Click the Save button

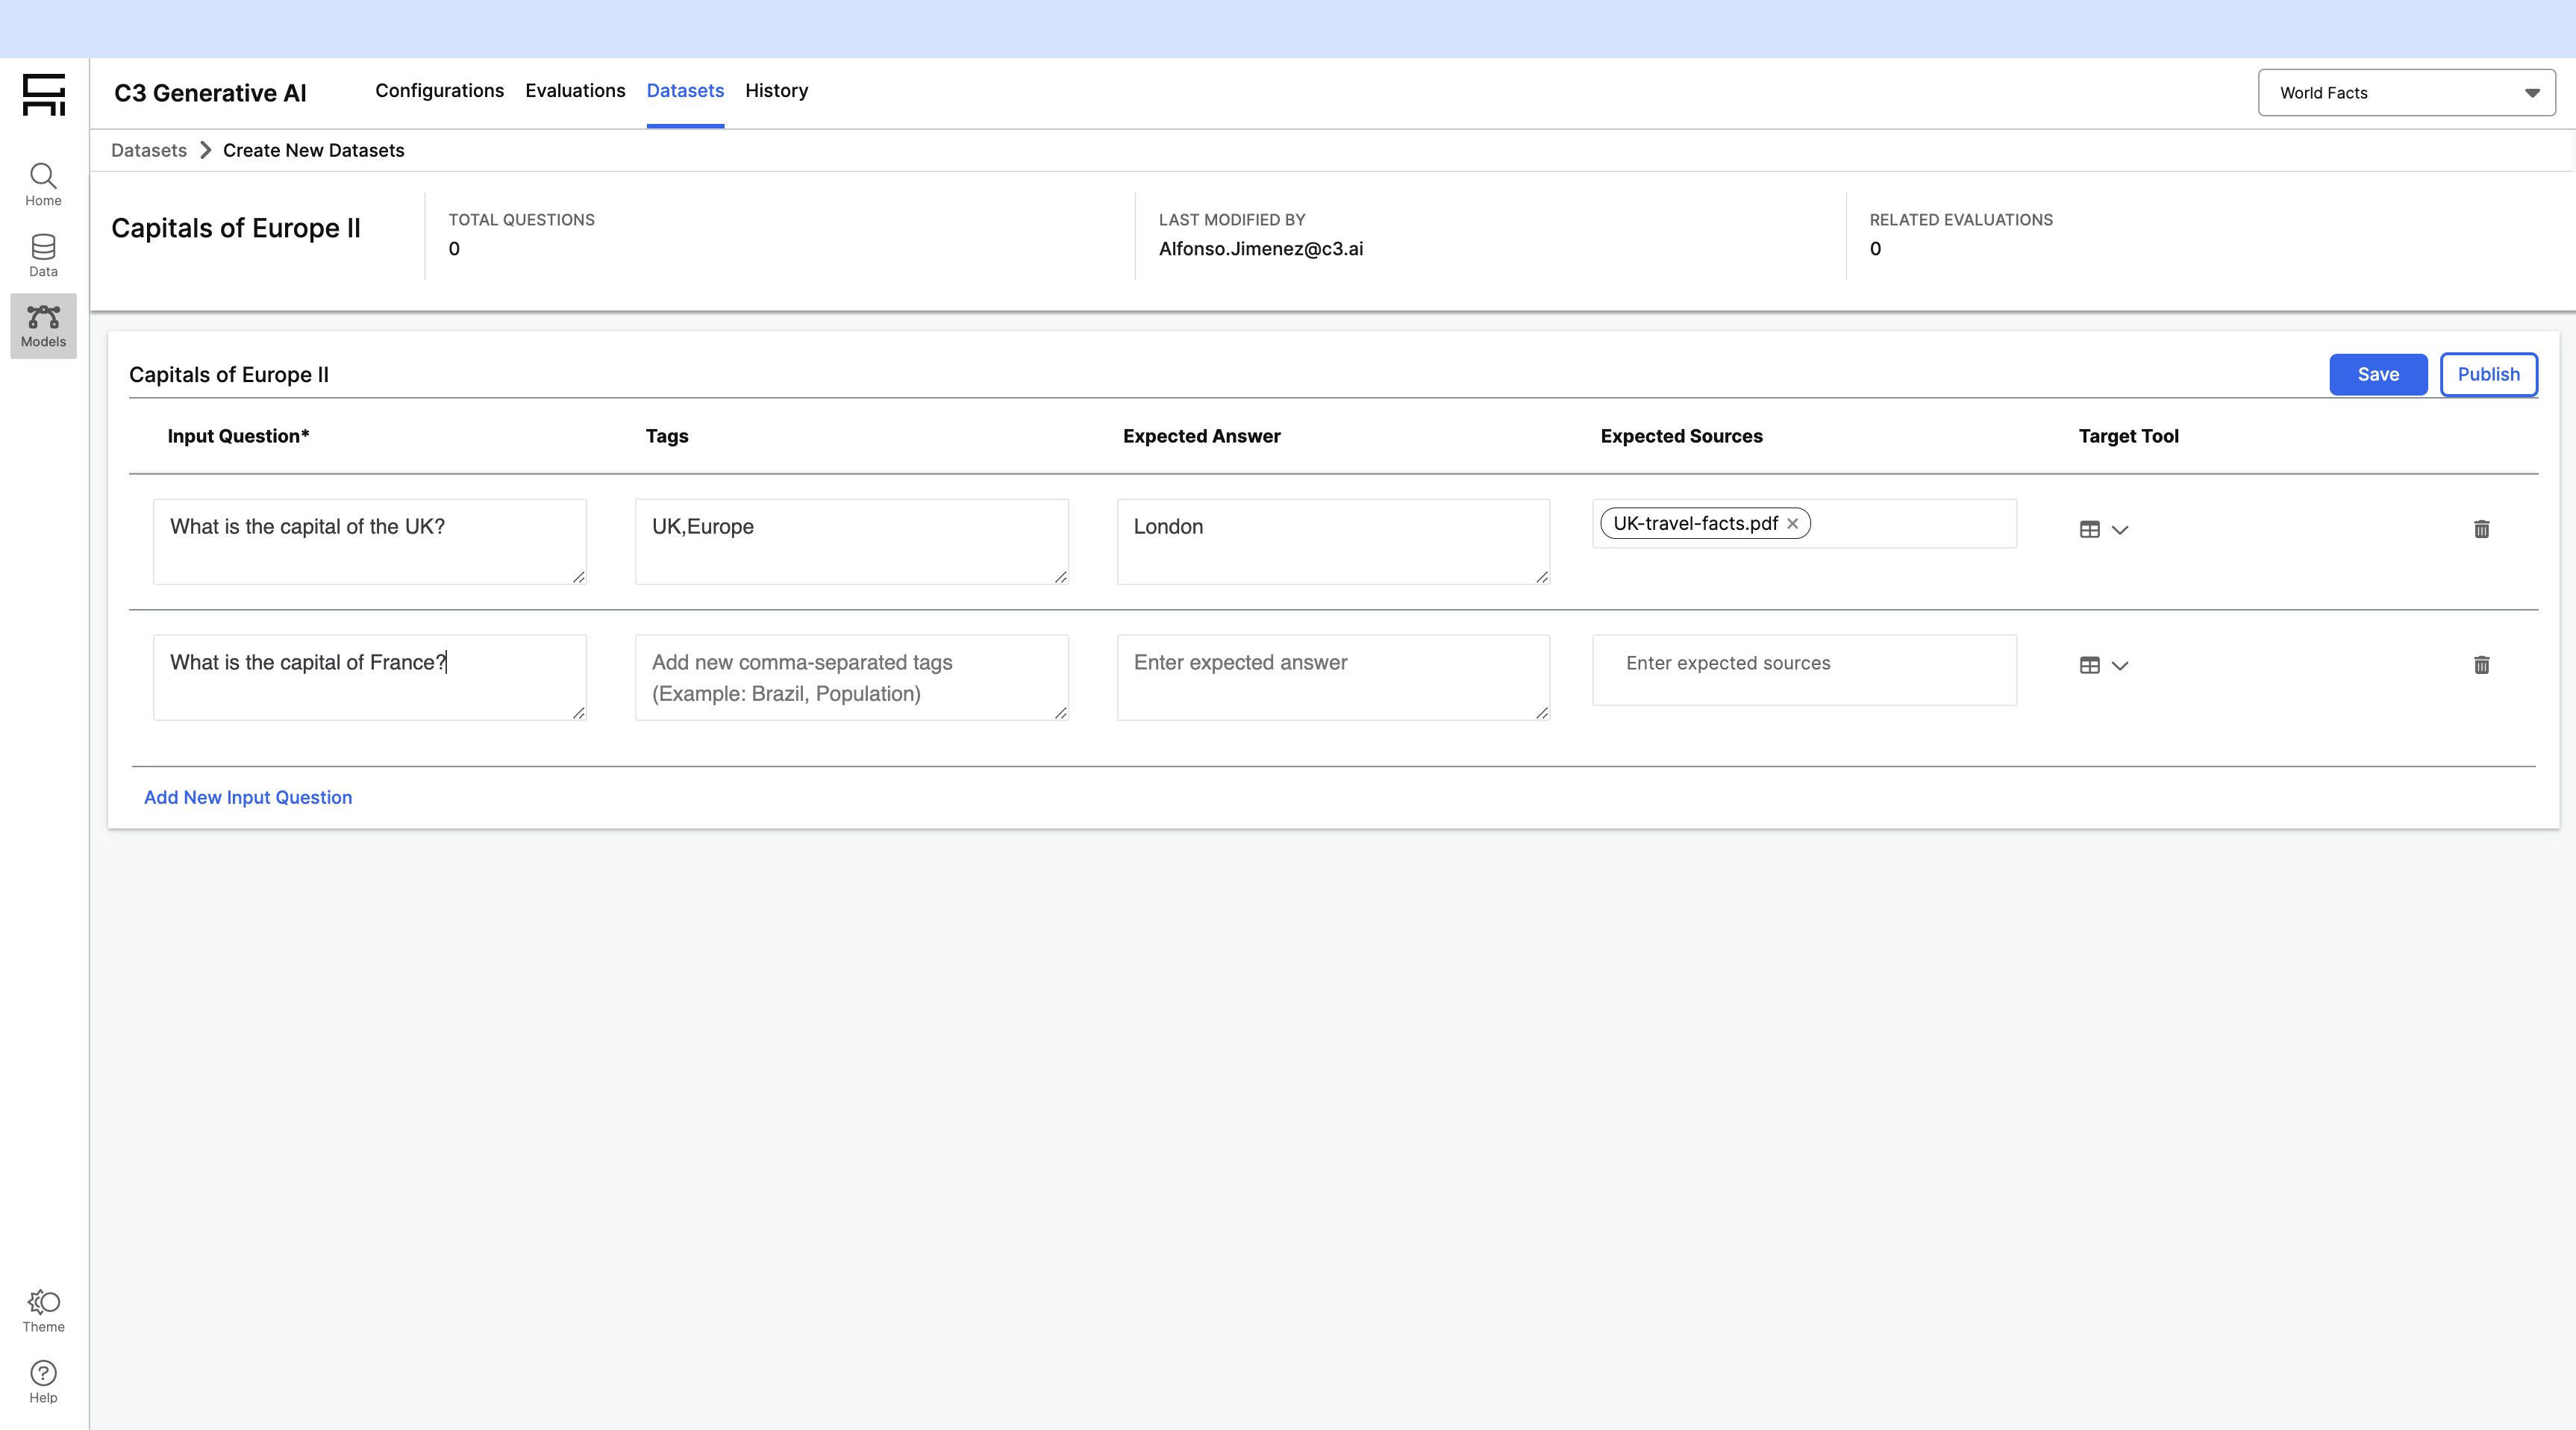(x=2377, y=374)
